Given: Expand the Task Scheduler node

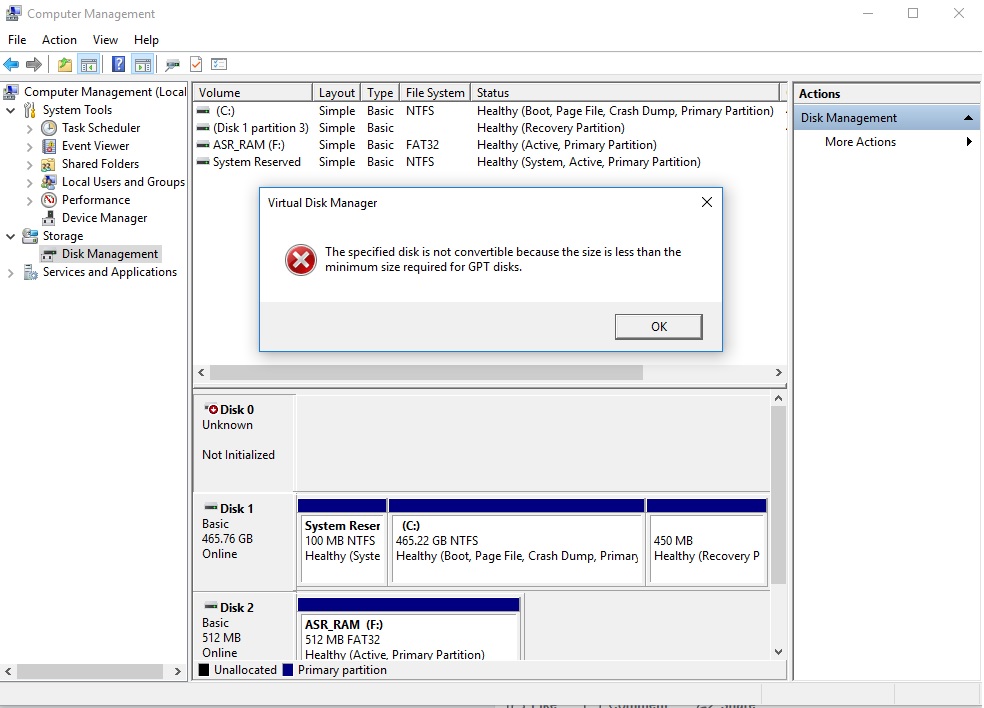Looking at the screenshot, I should click(x=29, y=129).
